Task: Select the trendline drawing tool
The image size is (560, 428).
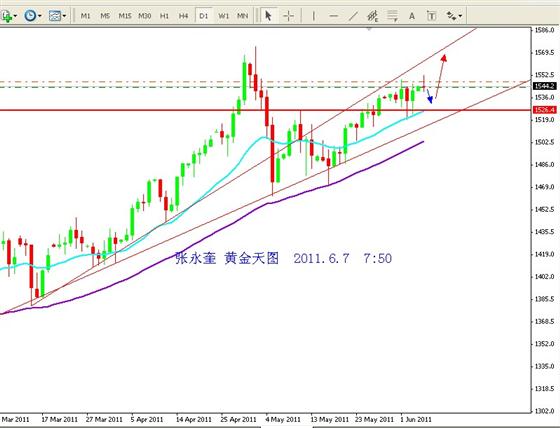Action: [x=353, y=16]
